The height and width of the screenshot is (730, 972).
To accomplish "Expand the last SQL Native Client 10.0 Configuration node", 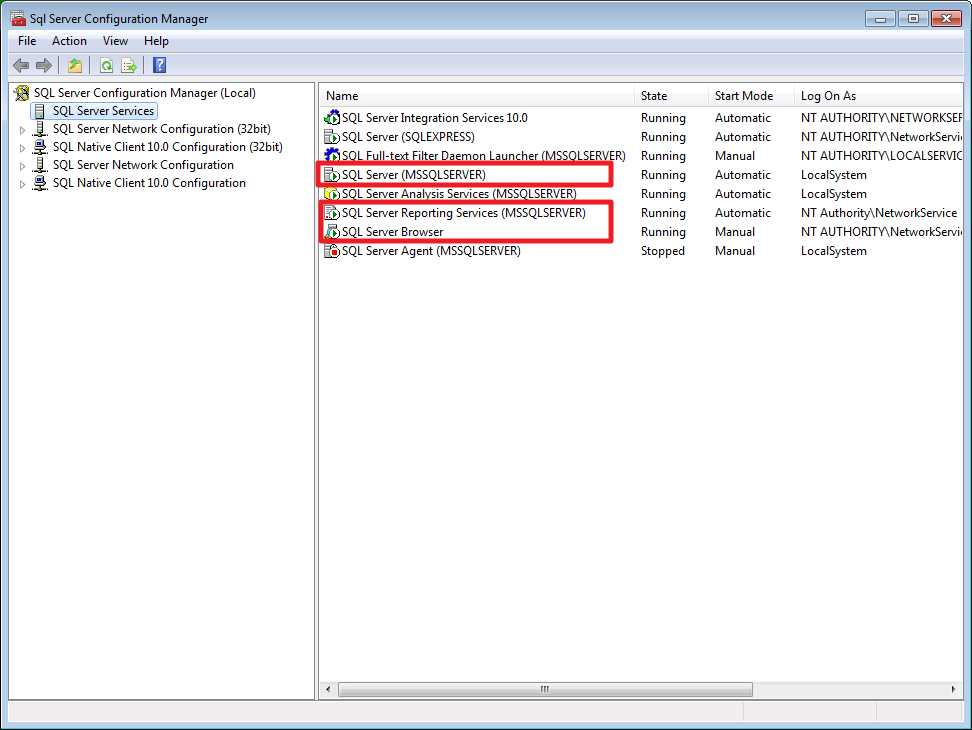I will 22,183.
